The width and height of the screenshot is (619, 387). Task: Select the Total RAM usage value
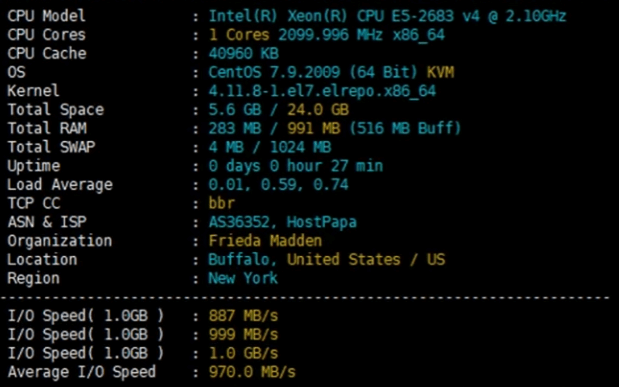pos(334,128)
